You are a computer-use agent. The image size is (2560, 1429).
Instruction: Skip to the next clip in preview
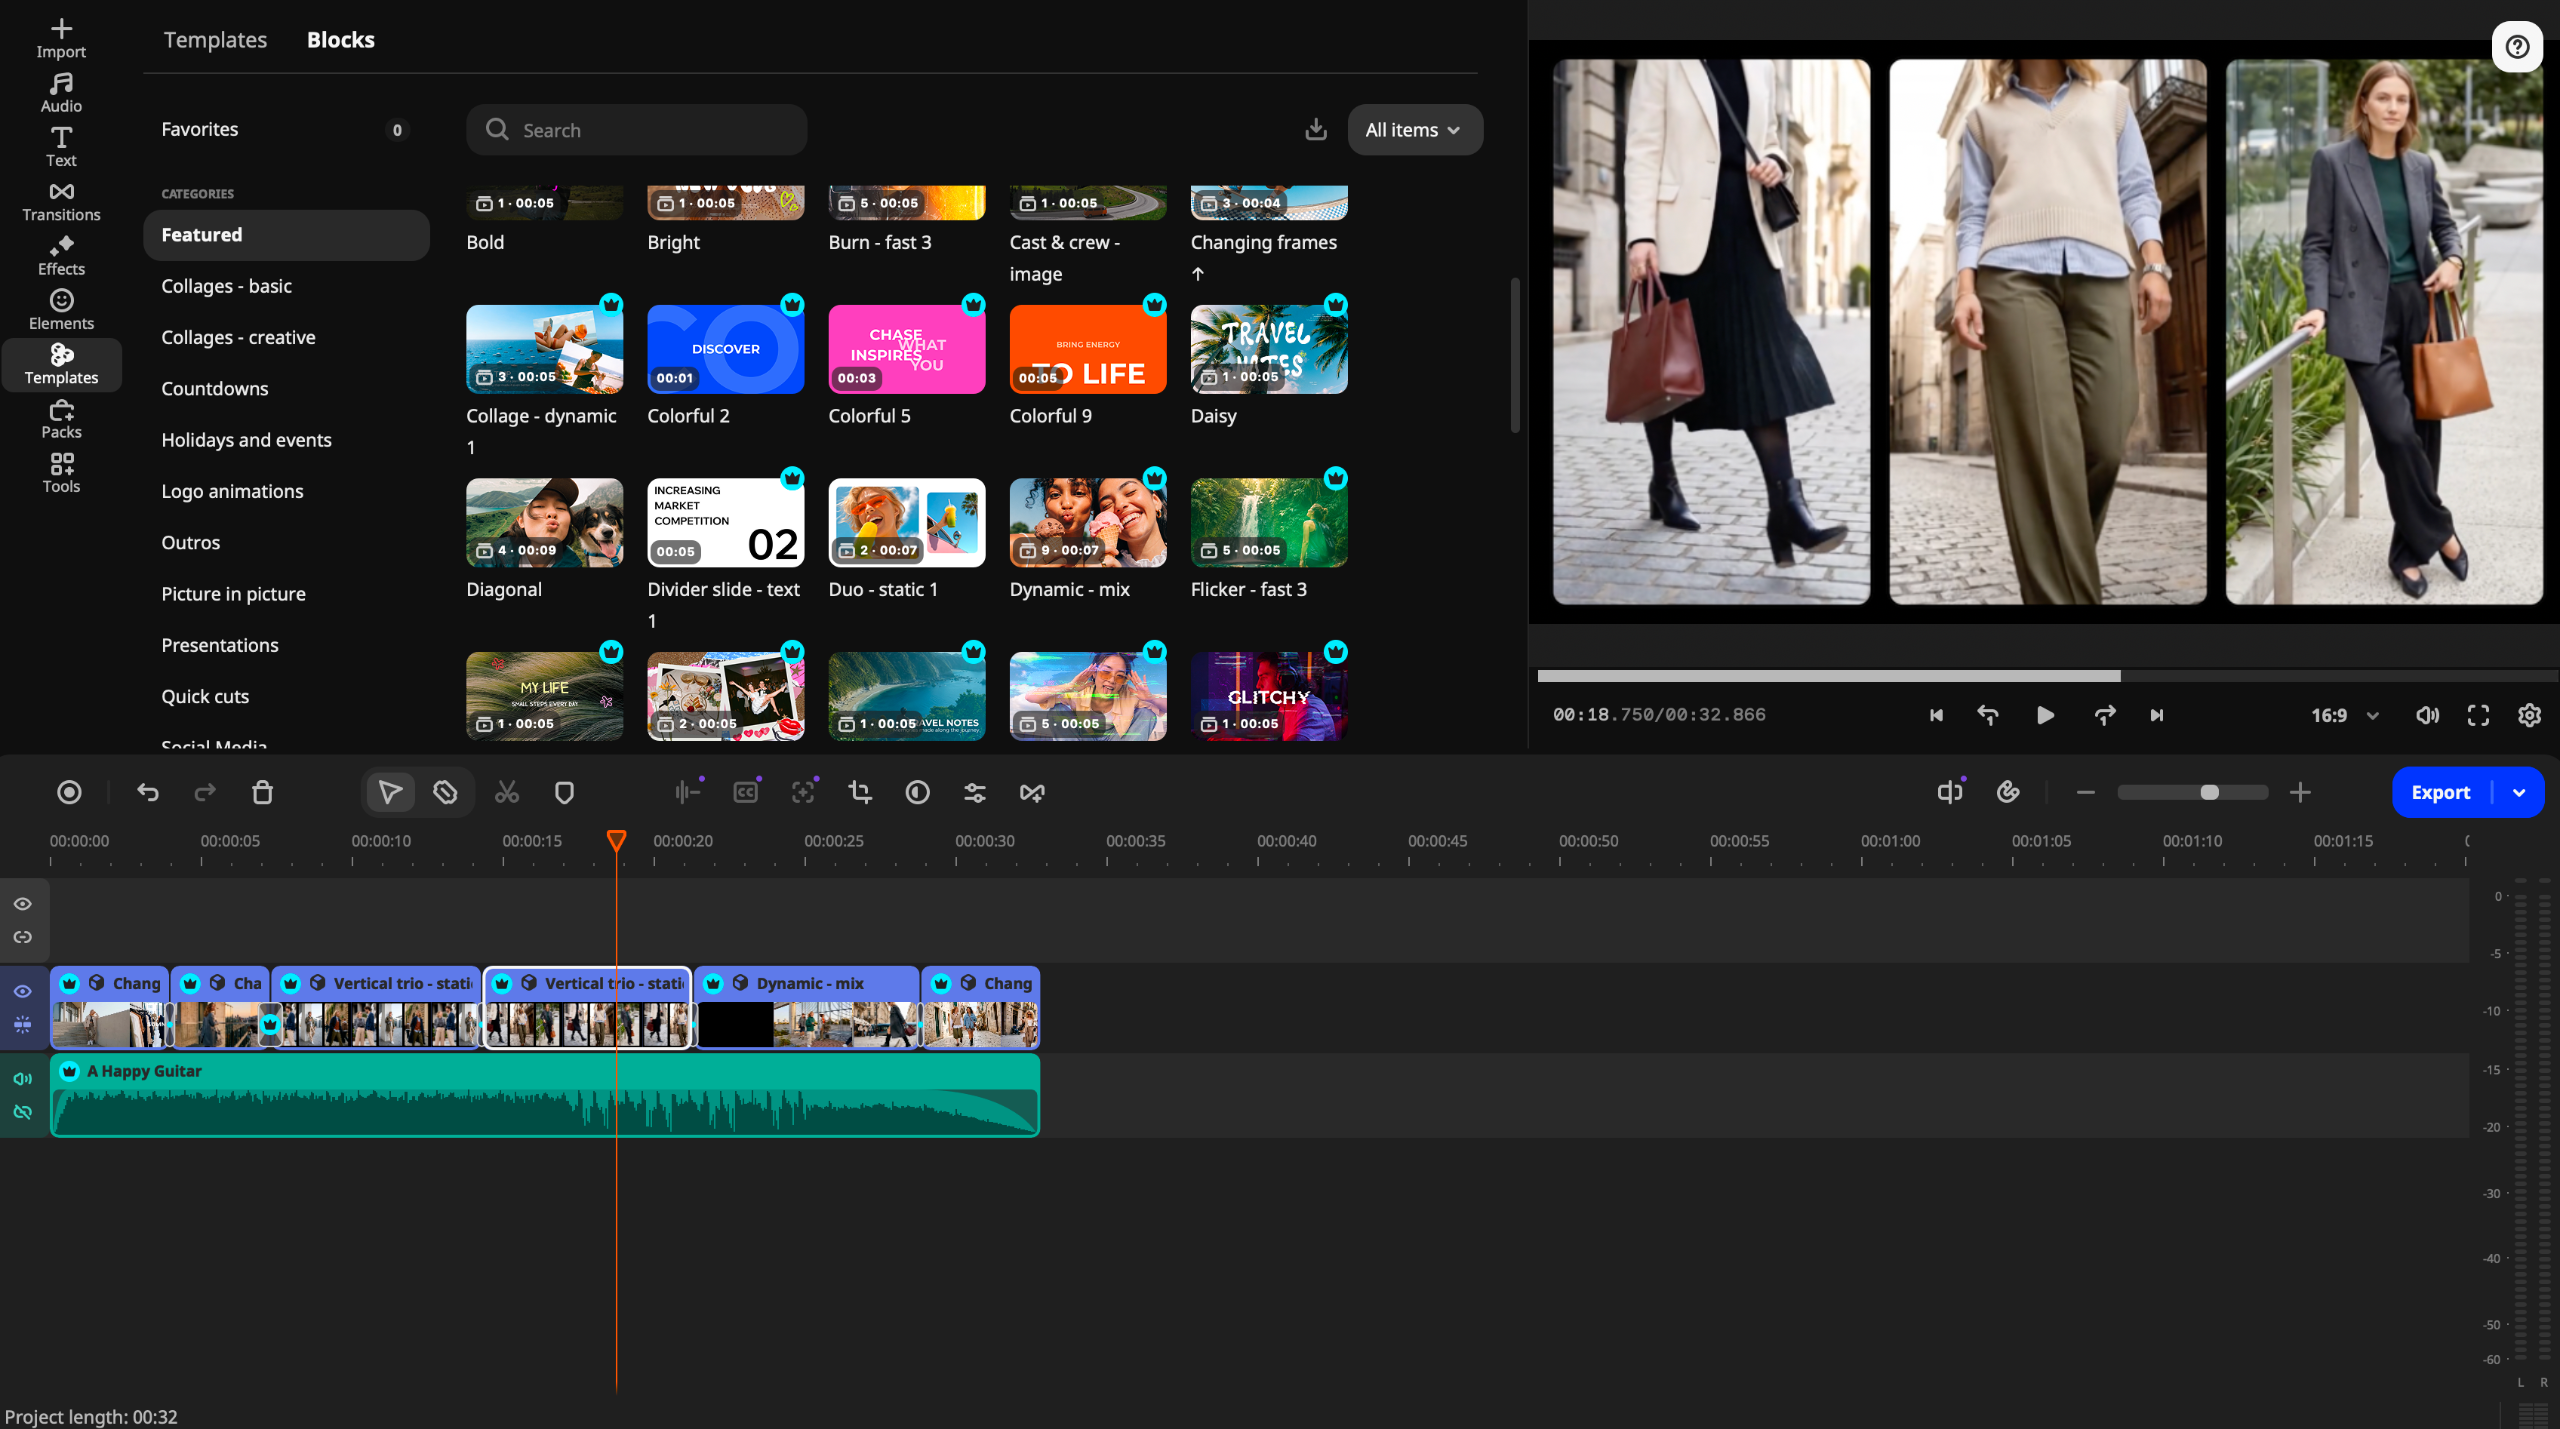click(2157, 715)
